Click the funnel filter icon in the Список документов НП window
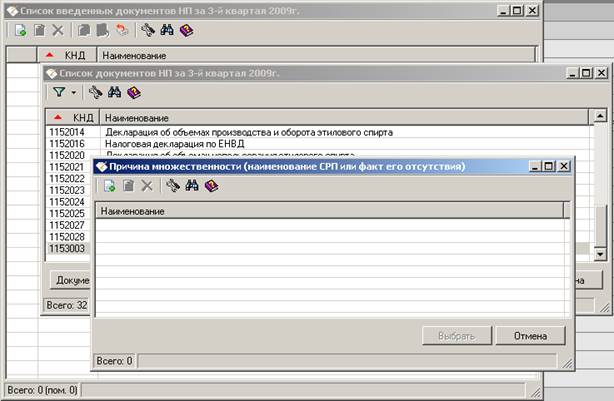This screenshot has width=614, height=401. pyautogui.click(x=59, y=92)
